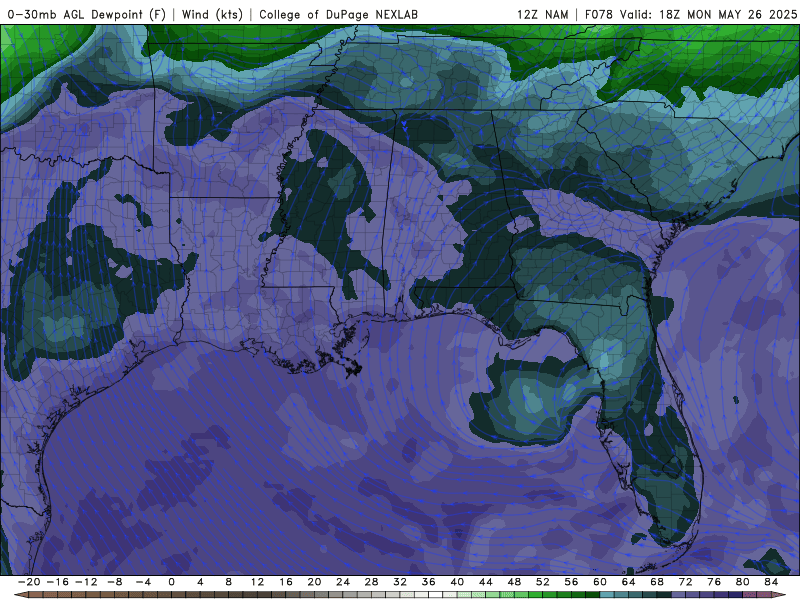800x600 pixels.
Task: Click the 28 value on the legend scale
Action: point(371,582)
